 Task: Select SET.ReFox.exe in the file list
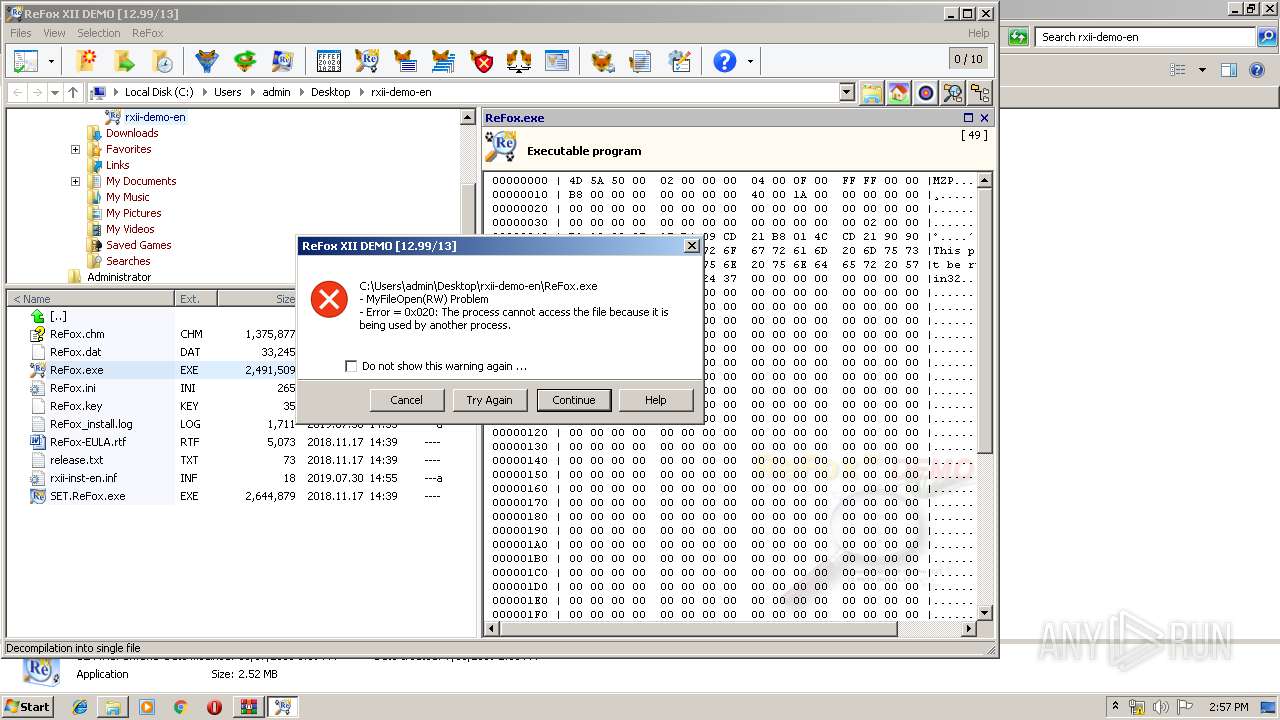point(87,496)
